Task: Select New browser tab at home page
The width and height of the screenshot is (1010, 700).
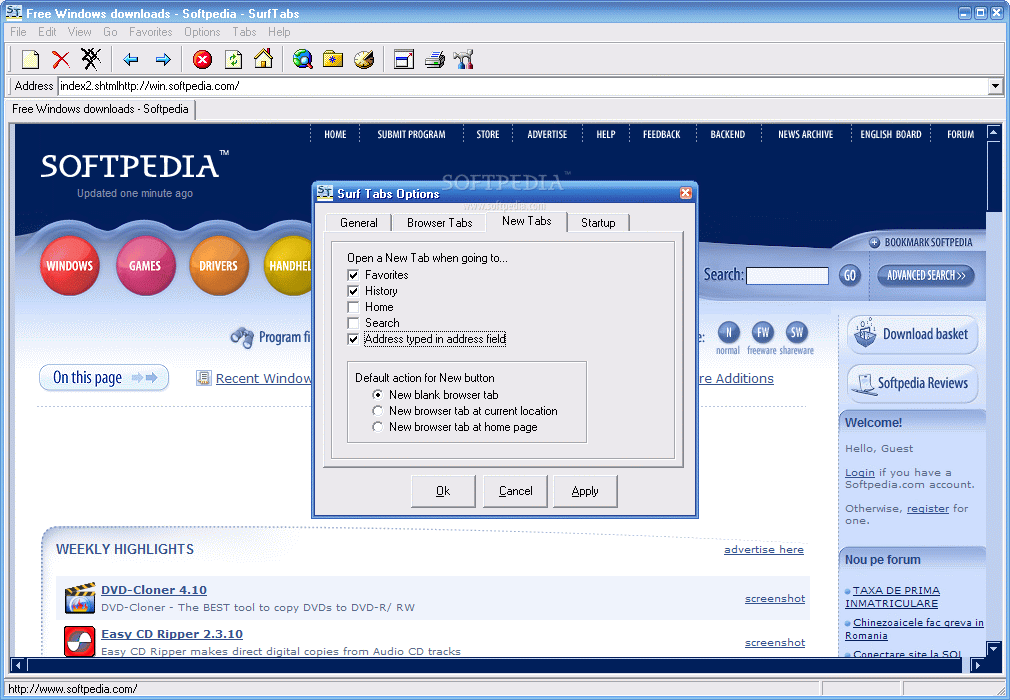Action: tap(377, 427)
